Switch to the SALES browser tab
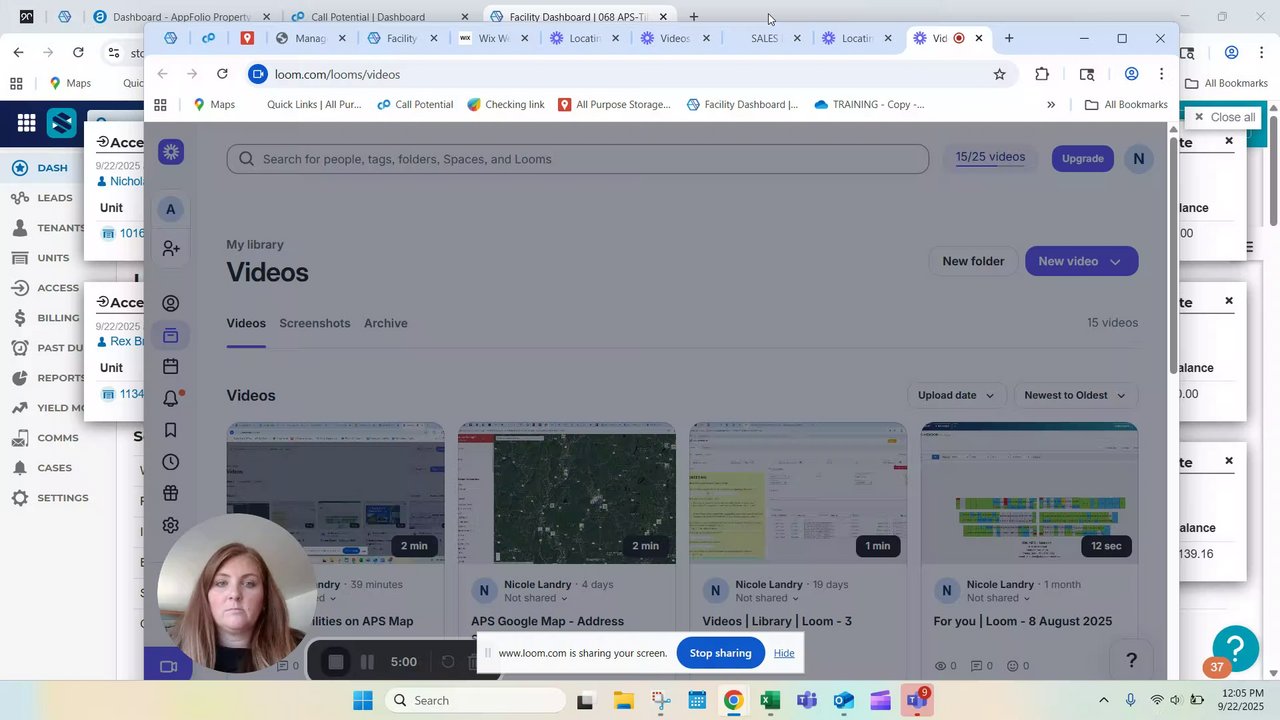The height and width of the screenshot is (720, 1280). pyautogui.click(x=765, y=38)
